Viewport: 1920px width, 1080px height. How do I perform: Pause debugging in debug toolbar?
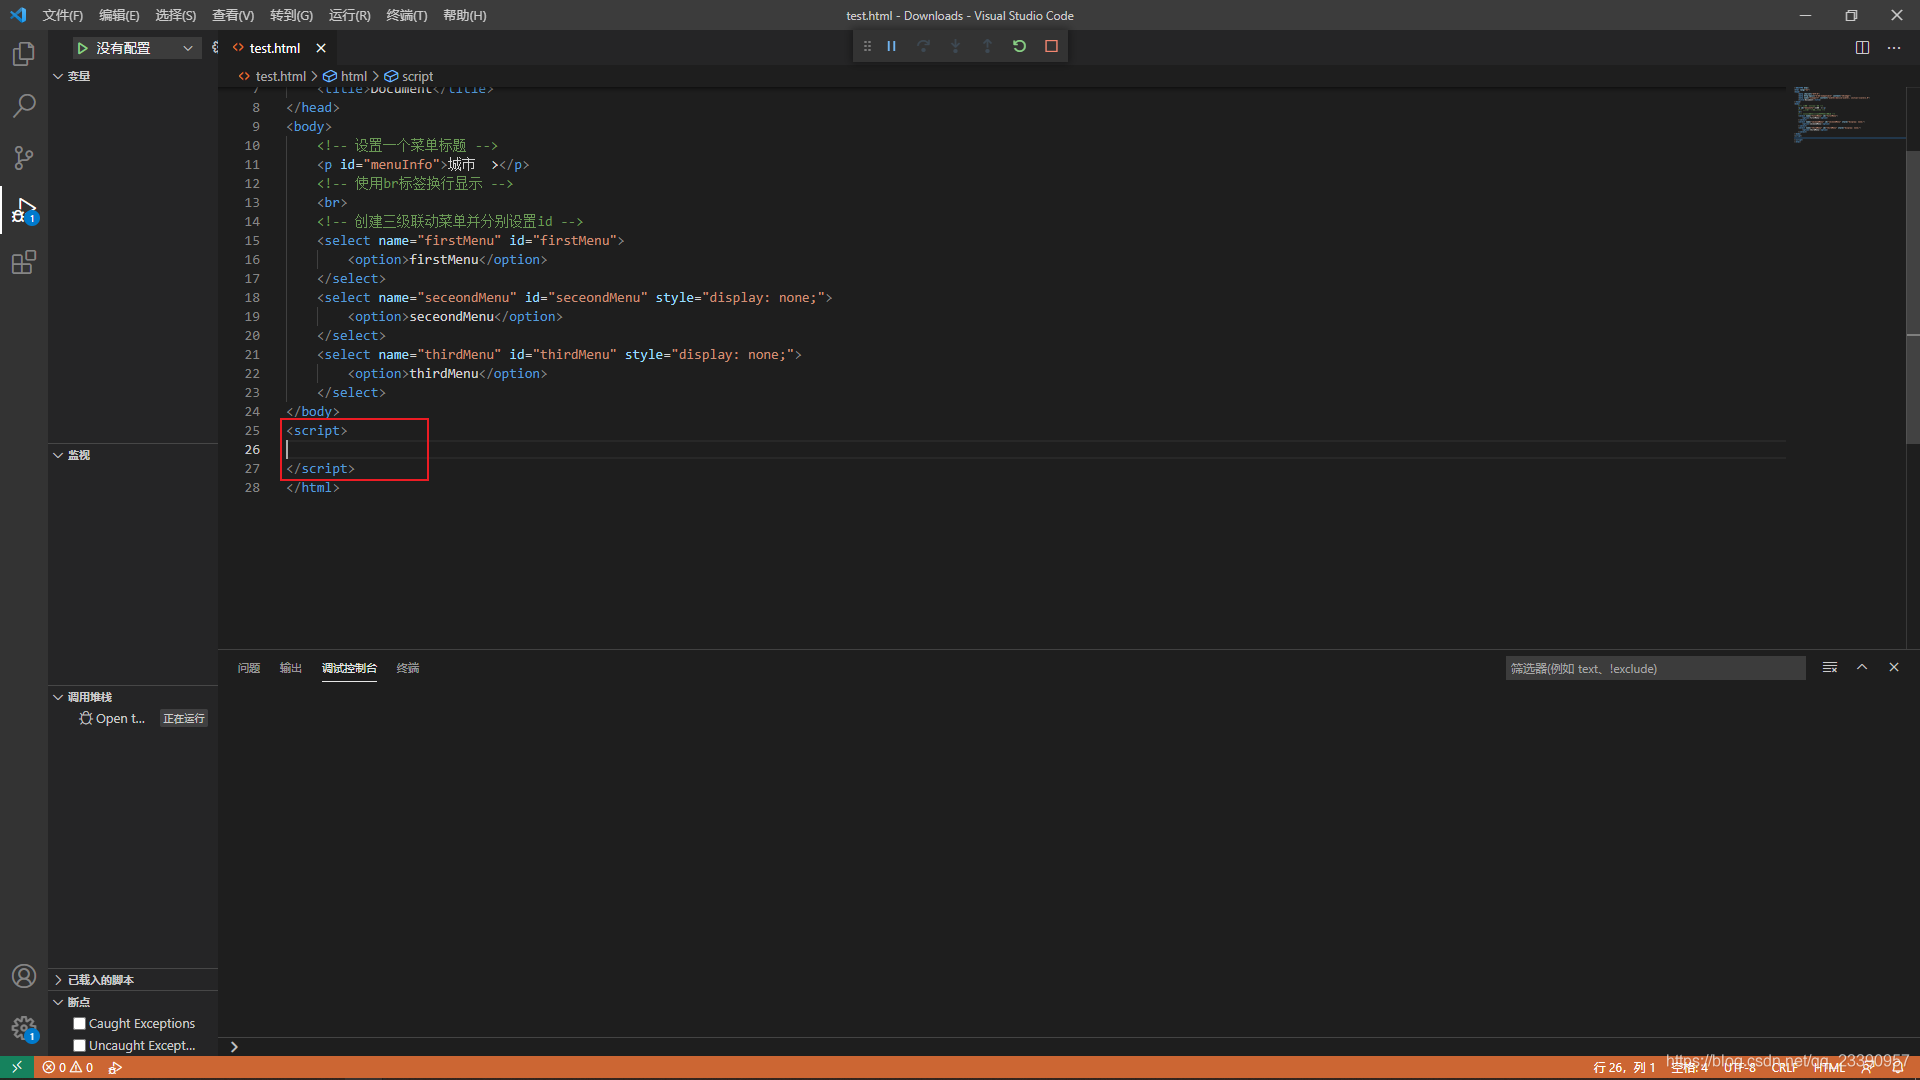coord(891,46)
